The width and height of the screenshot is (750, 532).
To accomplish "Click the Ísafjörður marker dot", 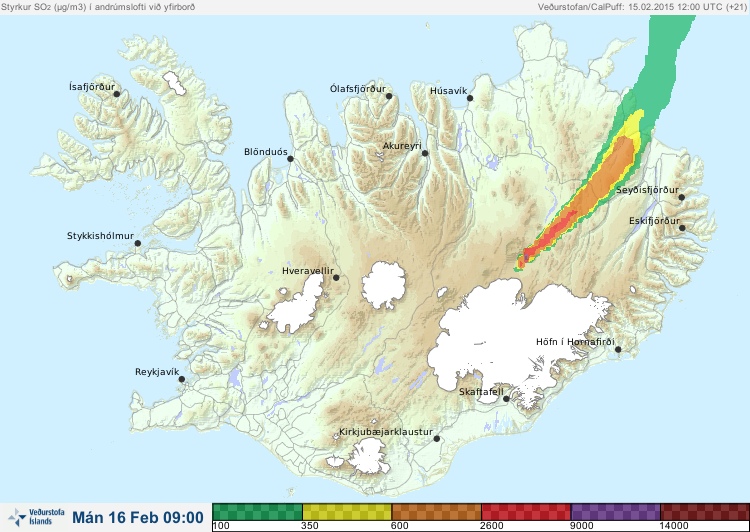I will coord(116,94).
